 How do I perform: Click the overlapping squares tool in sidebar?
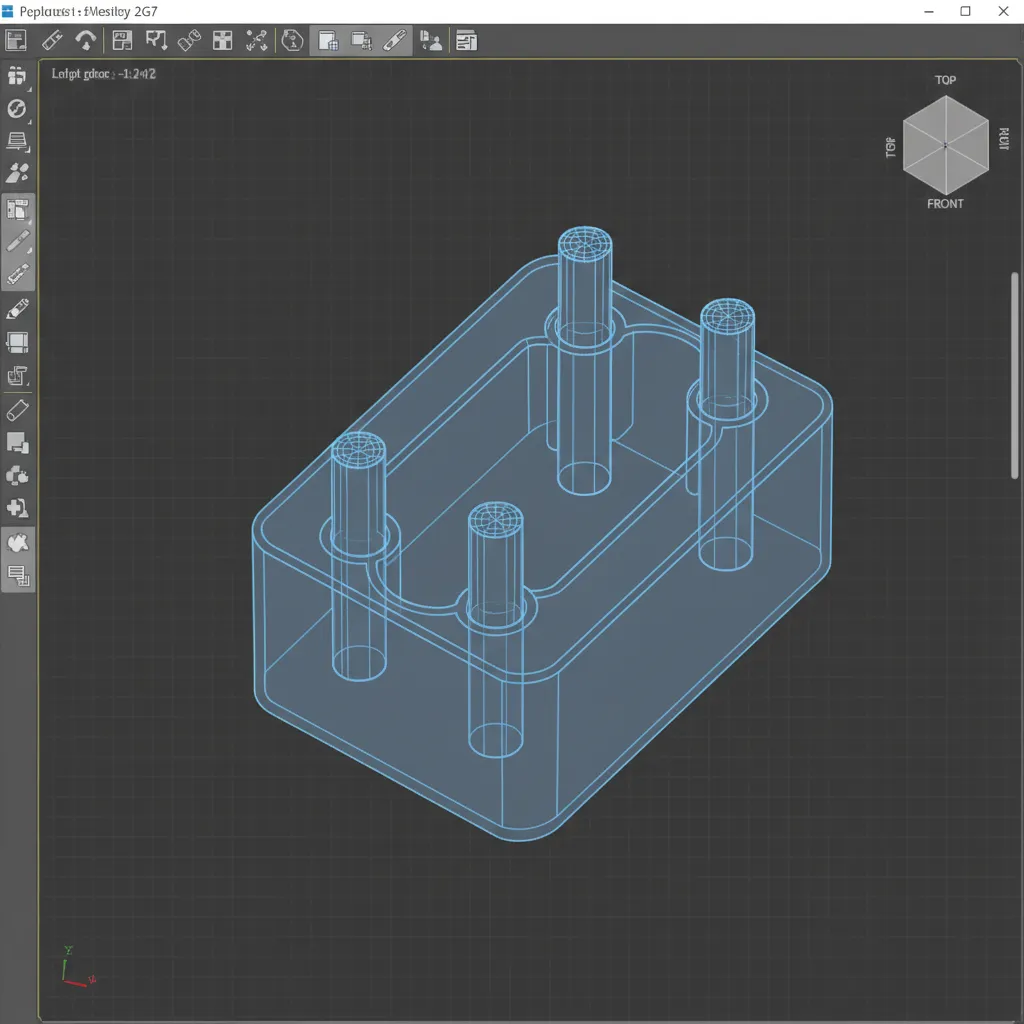(18, 443)
